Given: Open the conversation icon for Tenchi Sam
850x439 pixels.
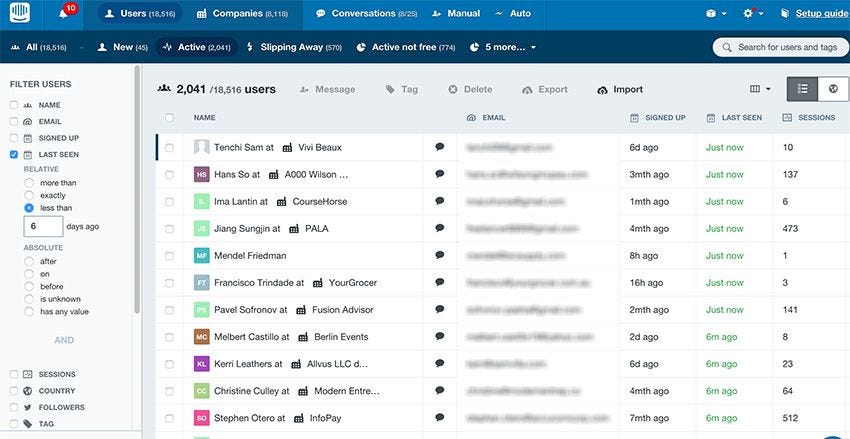Looking at the screenshot, I should pos(440,147).
